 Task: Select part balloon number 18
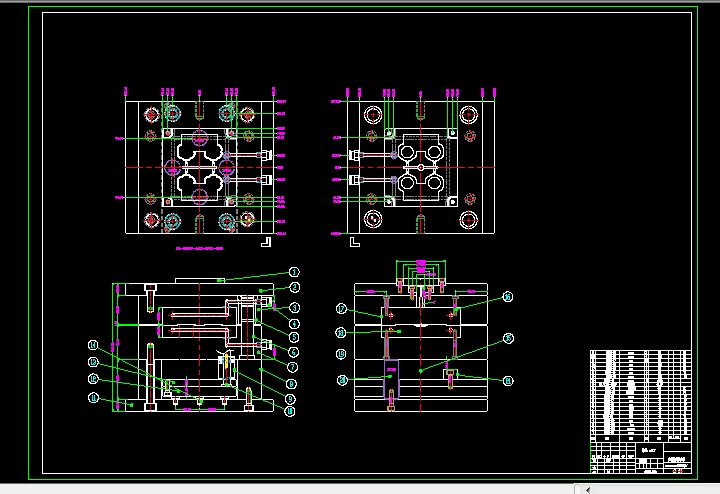point(340,333)
